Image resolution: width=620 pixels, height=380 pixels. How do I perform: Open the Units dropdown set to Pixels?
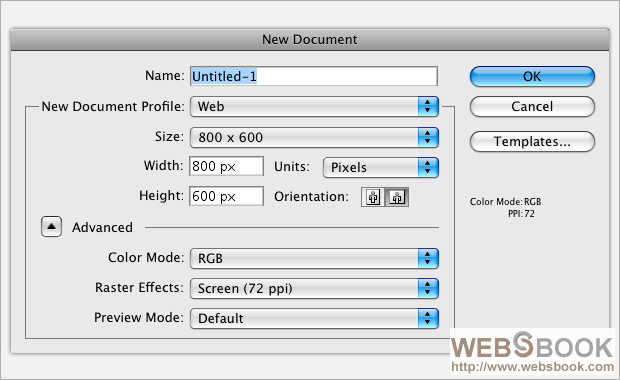381,167
